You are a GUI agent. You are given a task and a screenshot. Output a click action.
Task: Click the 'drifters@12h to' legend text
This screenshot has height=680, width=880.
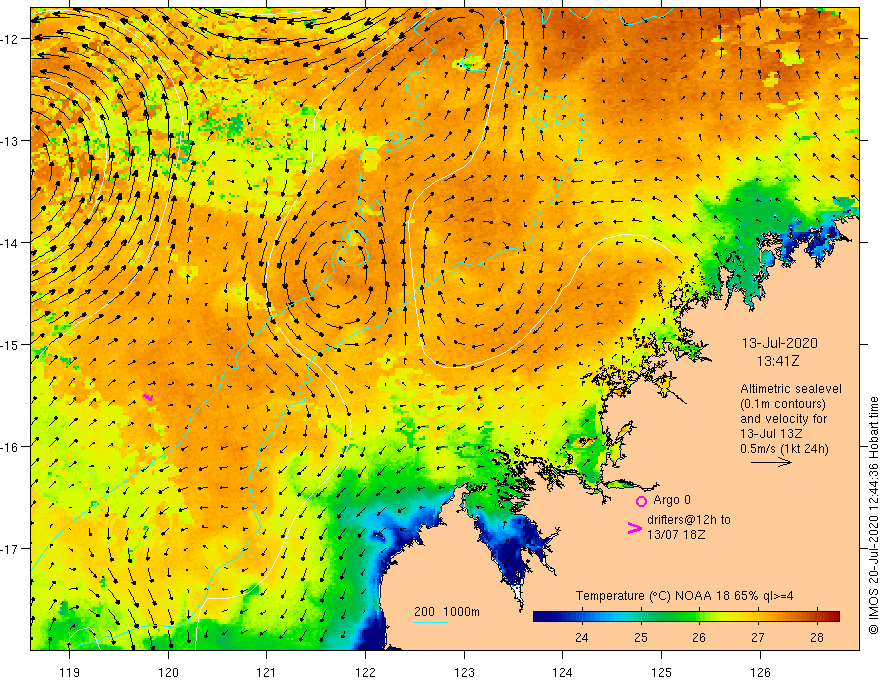(689, 520)
